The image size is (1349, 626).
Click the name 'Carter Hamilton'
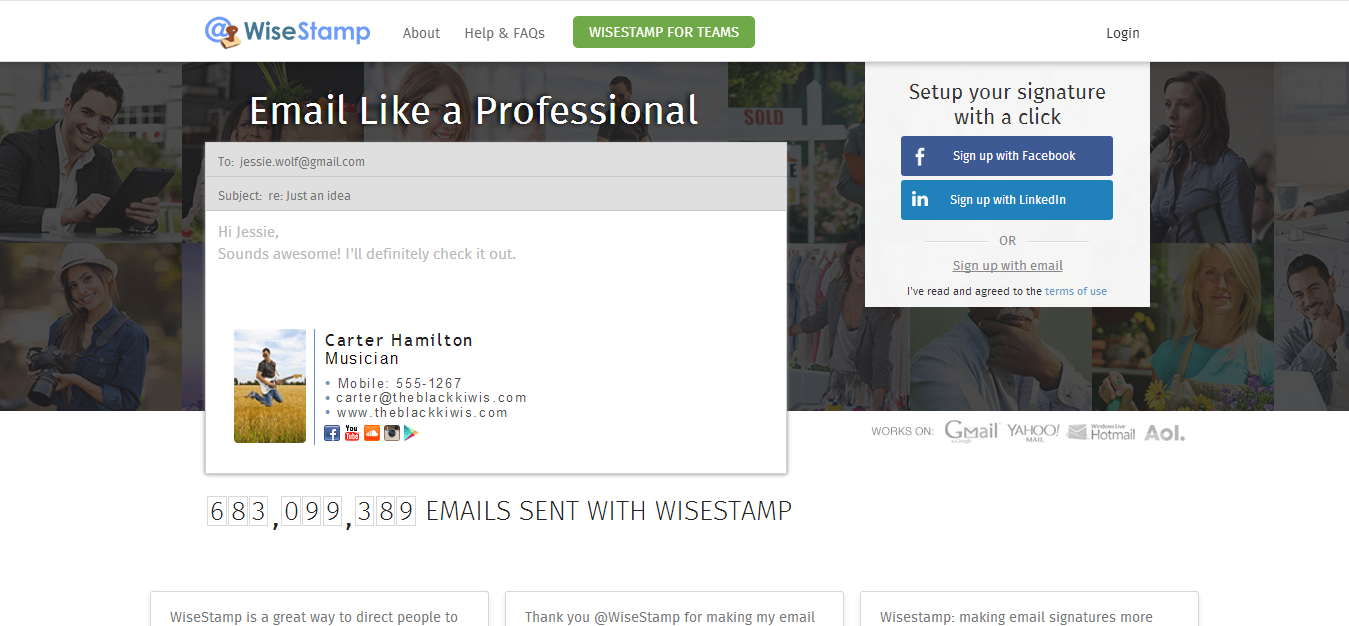(x=399, y=340)
